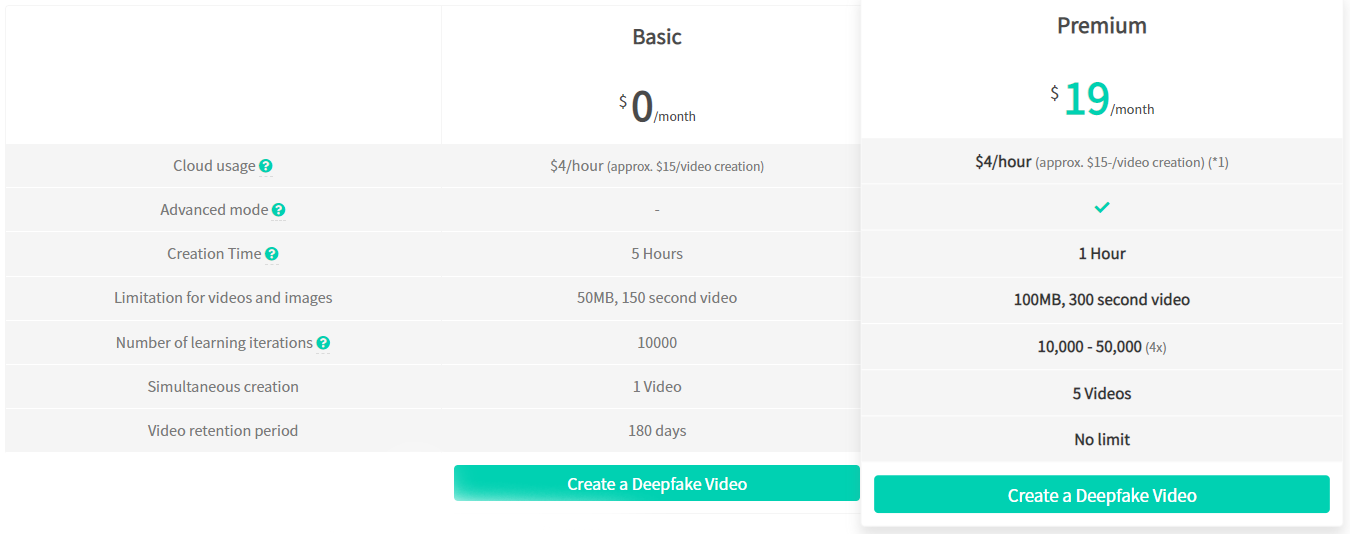Open the Advanced mode help tooltip icon
This screenshot has width=1350, height=534.
279,210
